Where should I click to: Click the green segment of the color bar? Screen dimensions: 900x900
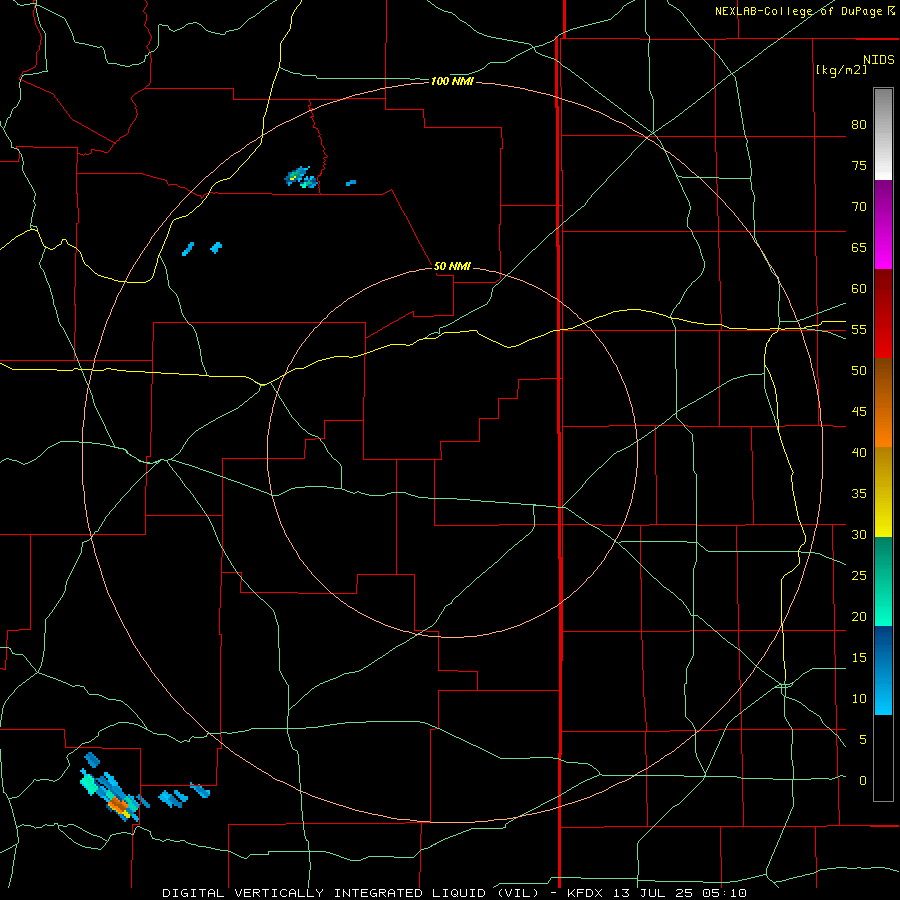tap(883, 581)
